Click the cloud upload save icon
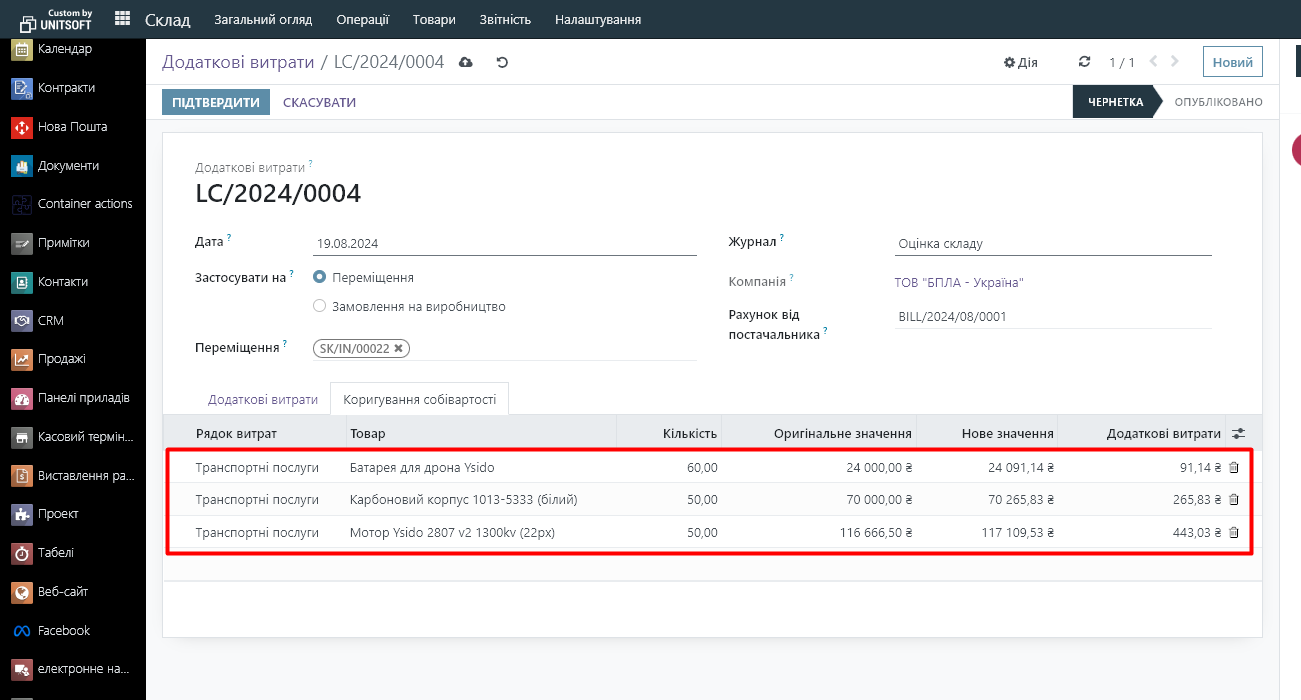 pos(465,62)
